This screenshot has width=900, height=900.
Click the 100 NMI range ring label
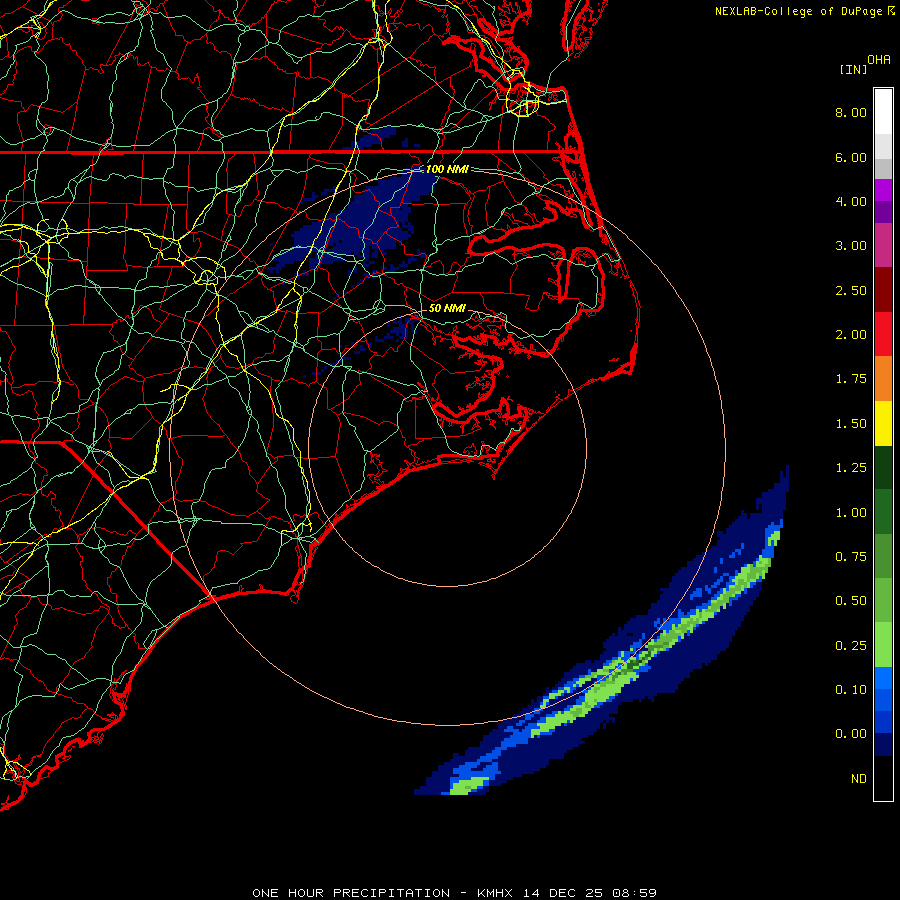(x=447, y=169)
